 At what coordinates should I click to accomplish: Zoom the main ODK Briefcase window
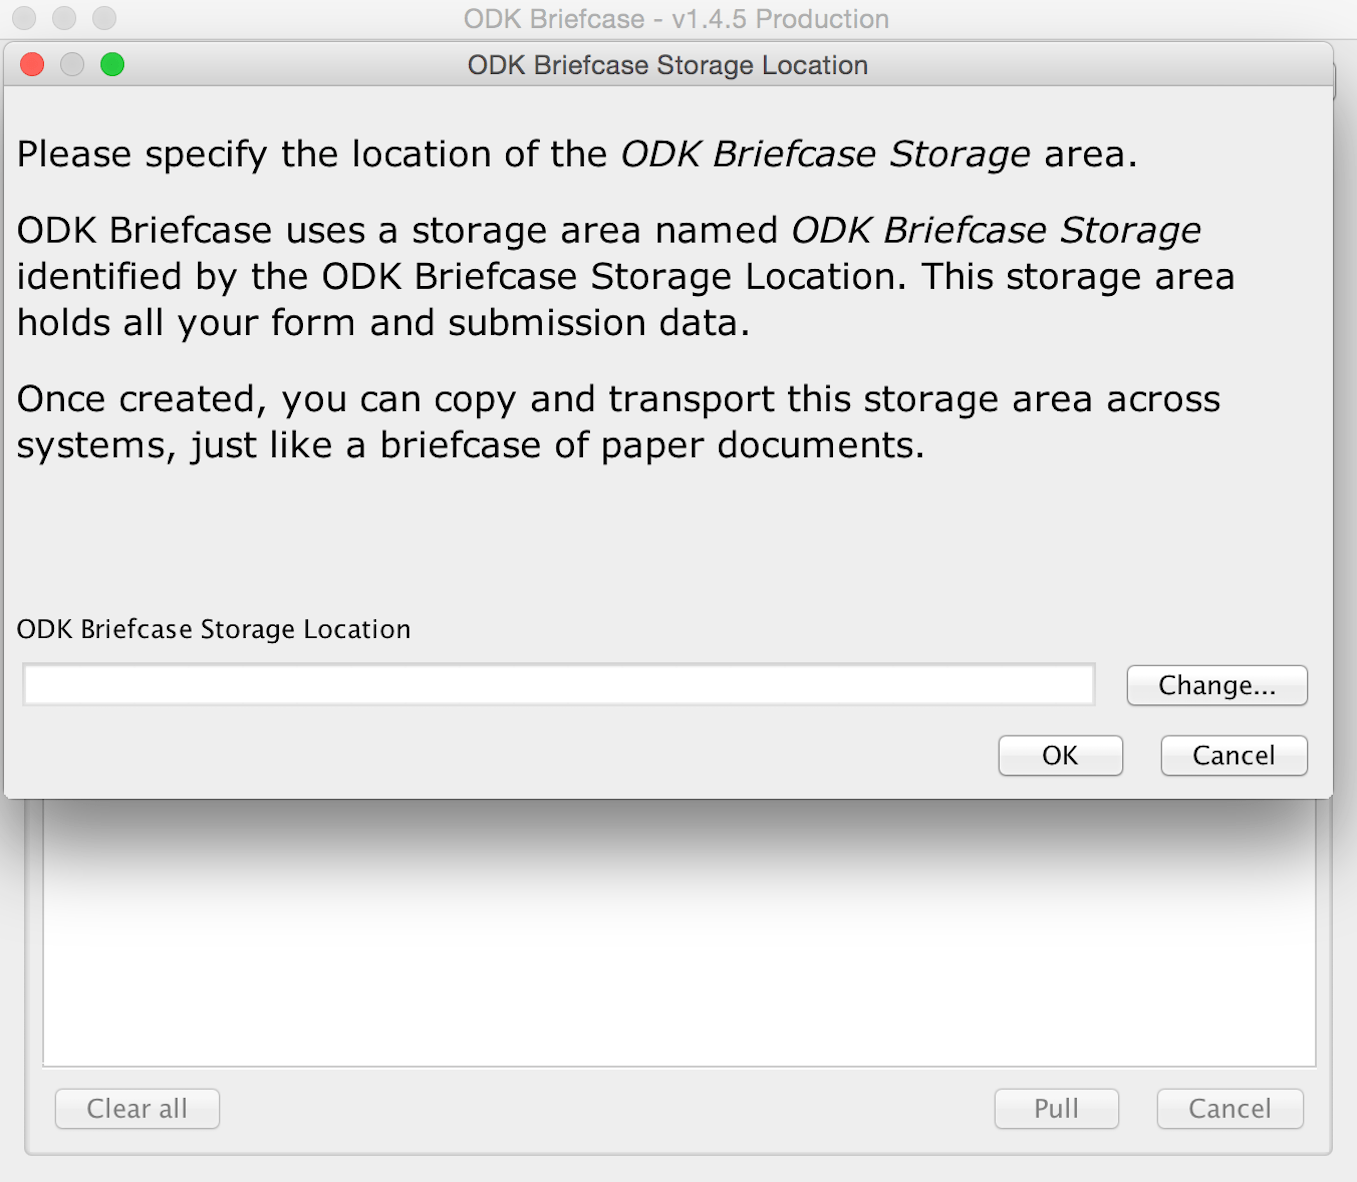point(105,17)
